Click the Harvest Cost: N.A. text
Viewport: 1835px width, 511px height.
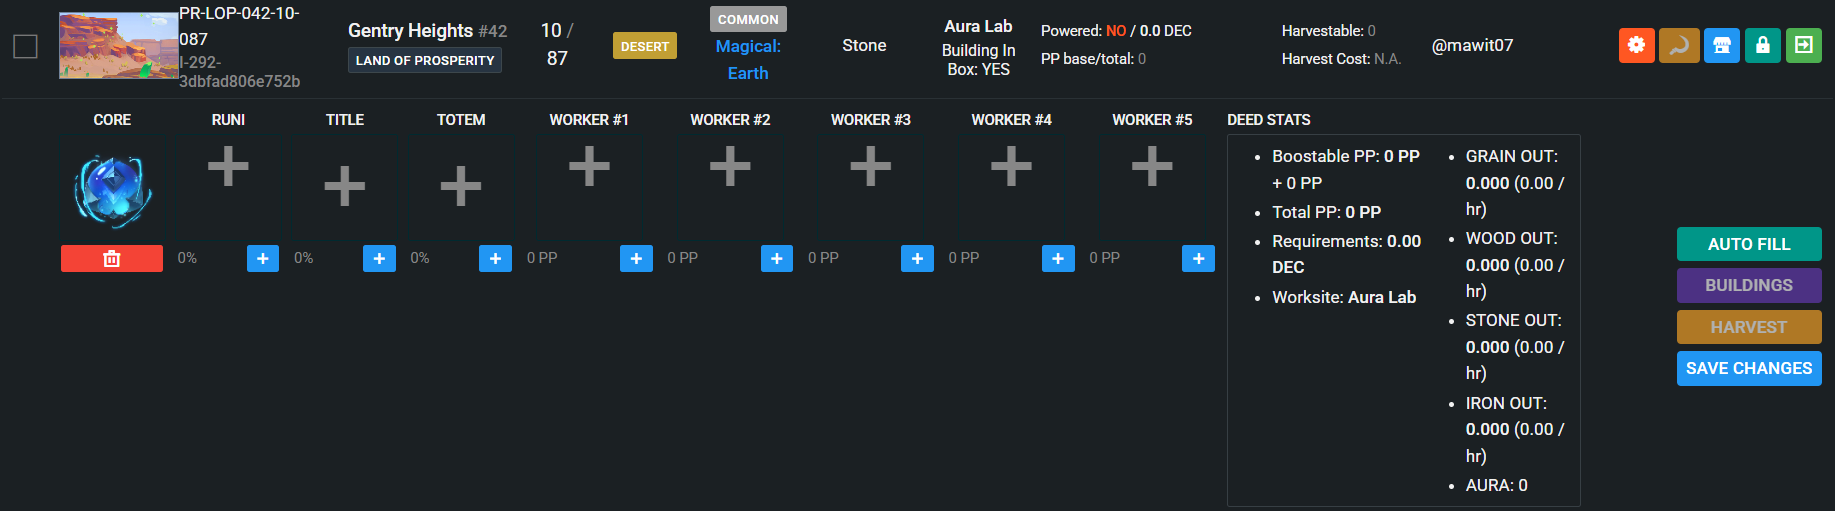pyautogui.click(x=1341, y=59)
